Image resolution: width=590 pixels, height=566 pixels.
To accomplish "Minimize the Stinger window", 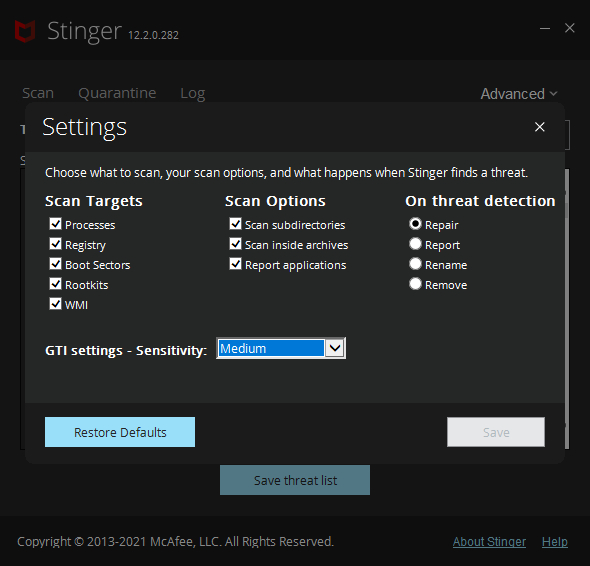I will pos(545,28).
